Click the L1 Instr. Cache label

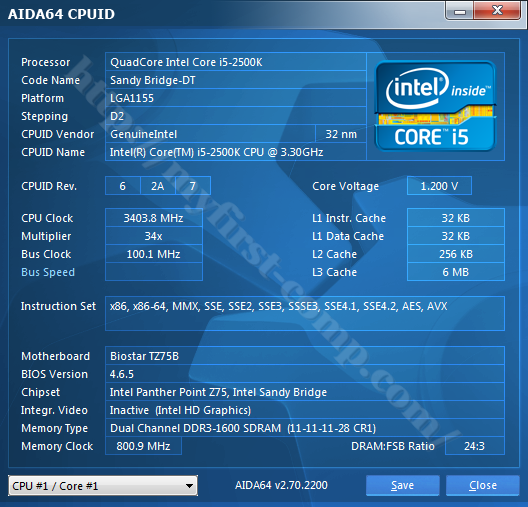(x=349, y=218)
